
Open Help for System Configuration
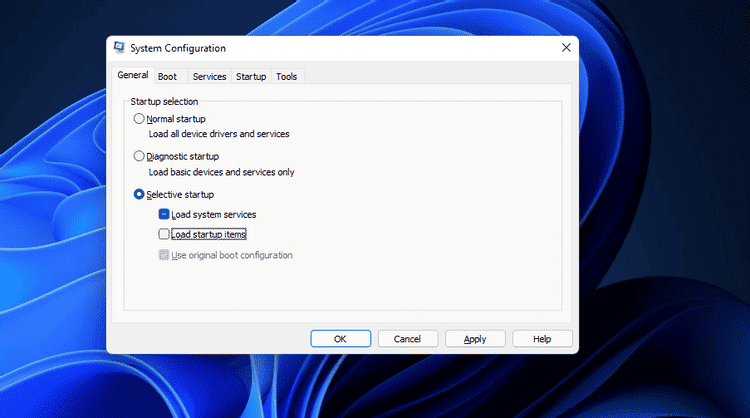[542, 339]
